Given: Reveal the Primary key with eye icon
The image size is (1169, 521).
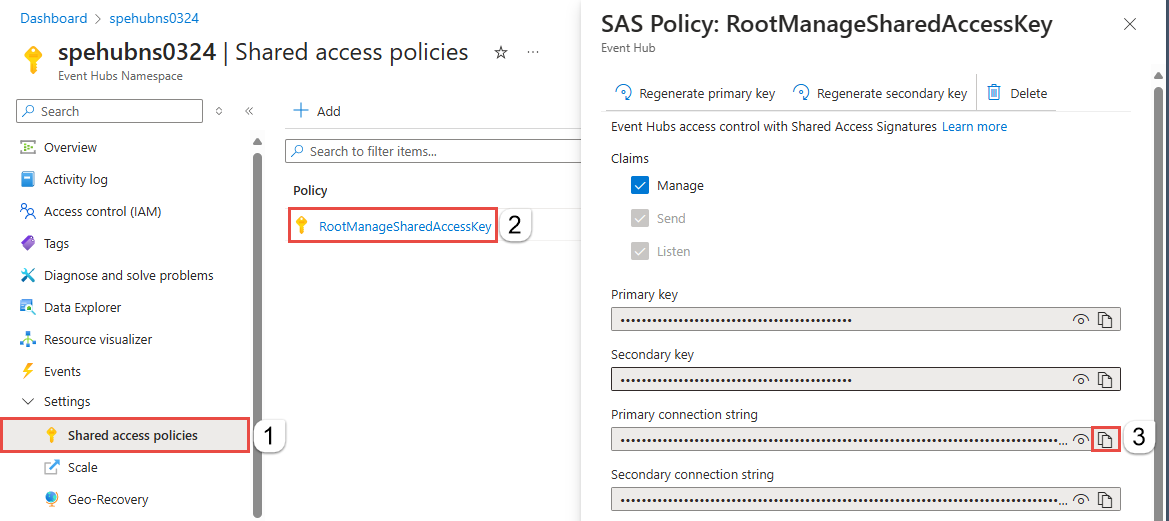Looking at the screenshot, I should click(1080, 320).
